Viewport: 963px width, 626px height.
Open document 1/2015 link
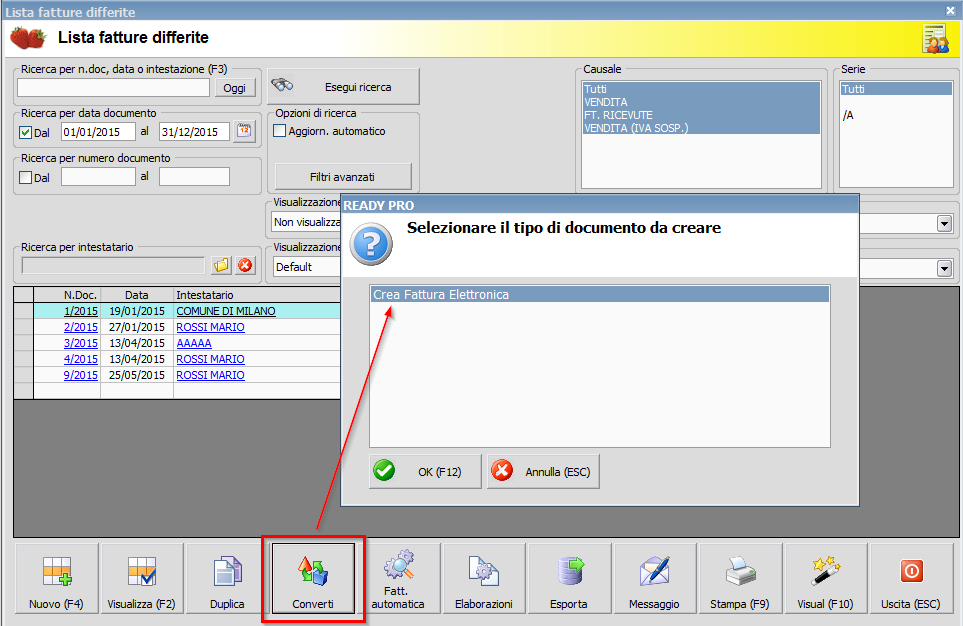point(81,311)
